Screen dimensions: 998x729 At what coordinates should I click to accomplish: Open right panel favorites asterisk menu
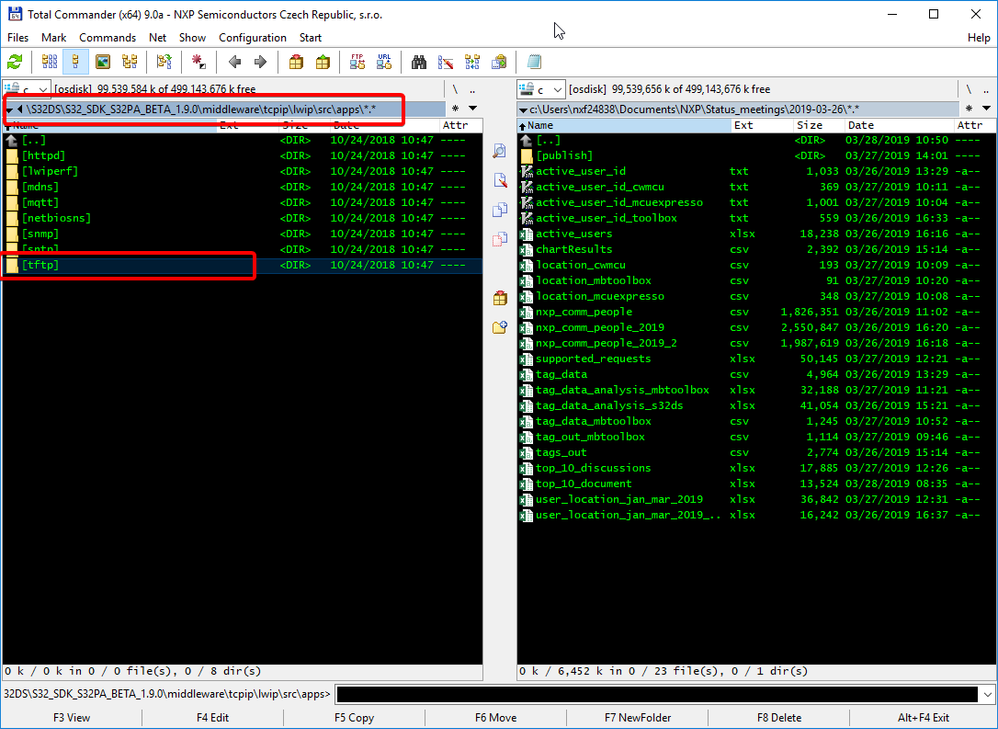pyautogui.click(x=969, y=108)
